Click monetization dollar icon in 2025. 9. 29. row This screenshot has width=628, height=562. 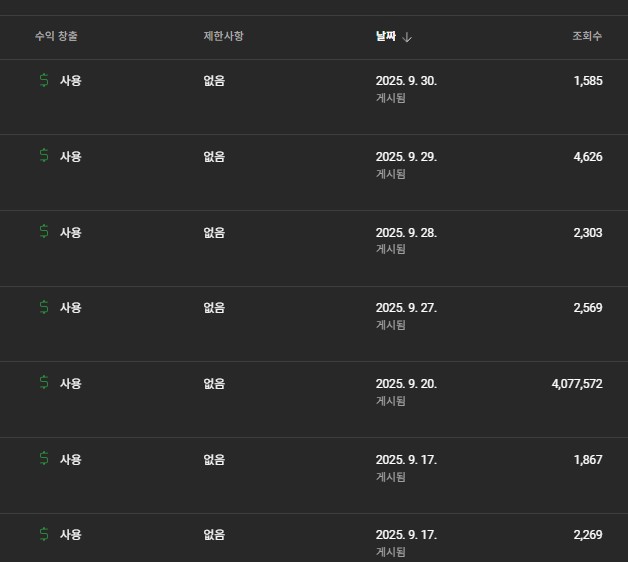tap(44, 156)
